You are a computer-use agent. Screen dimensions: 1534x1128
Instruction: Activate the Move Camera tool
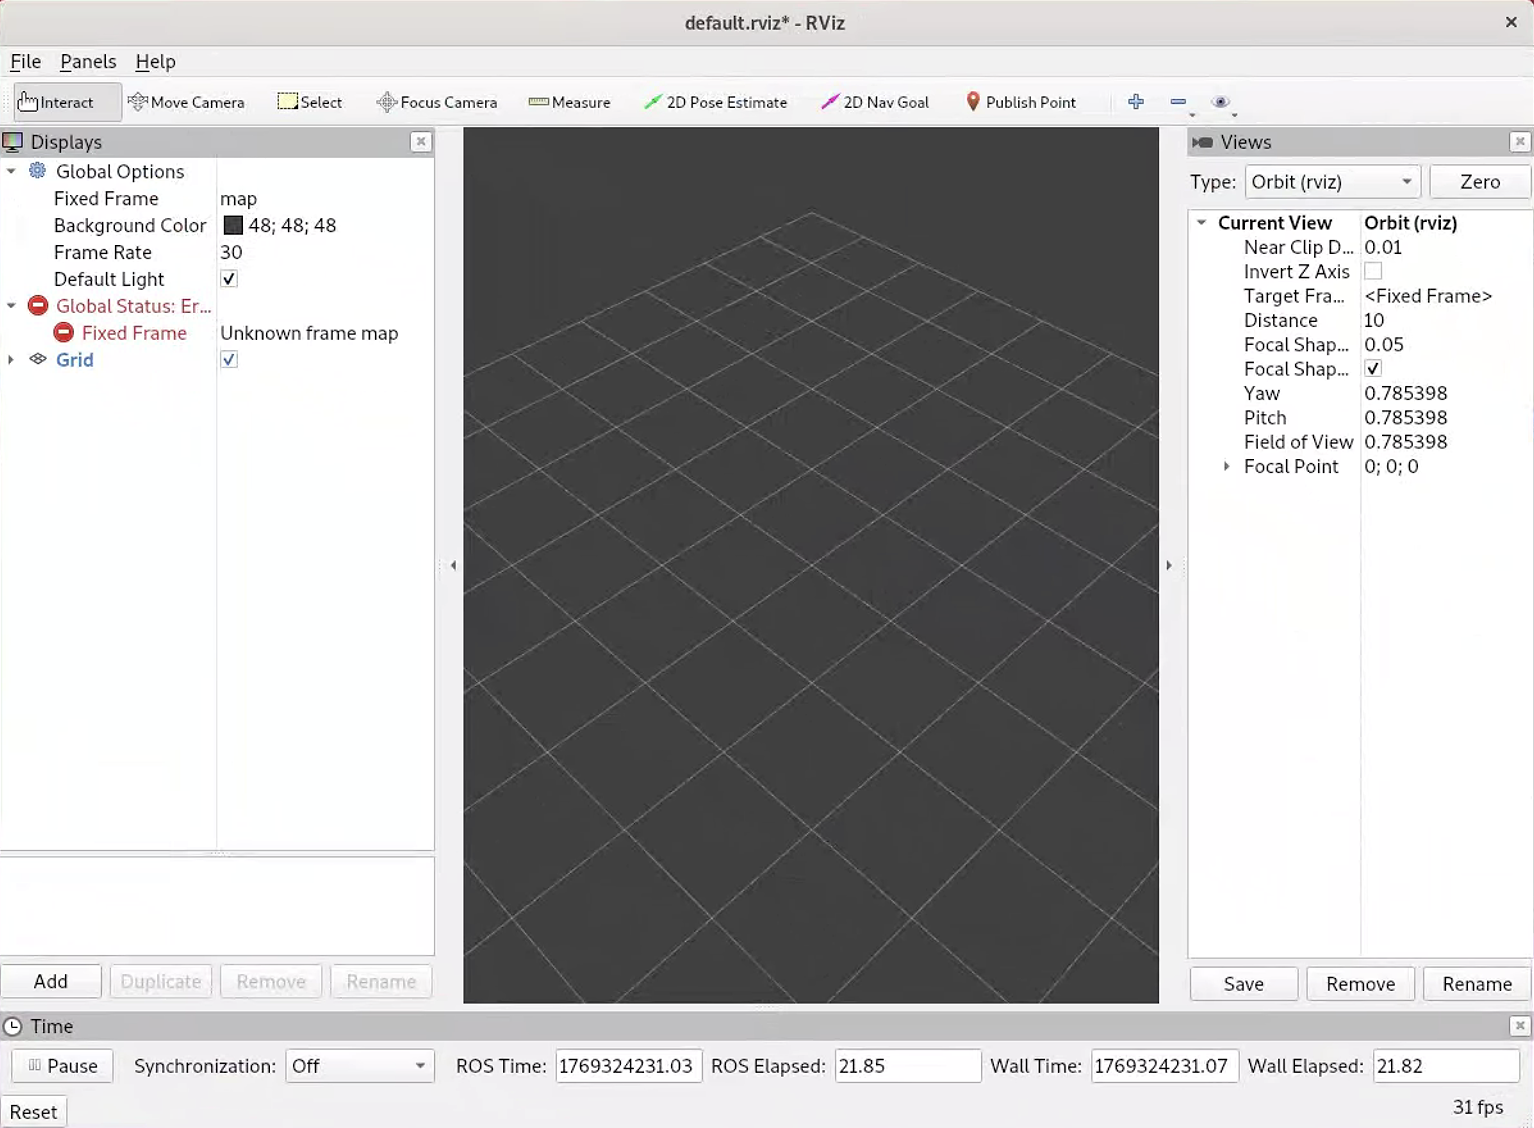coord(187,102)
